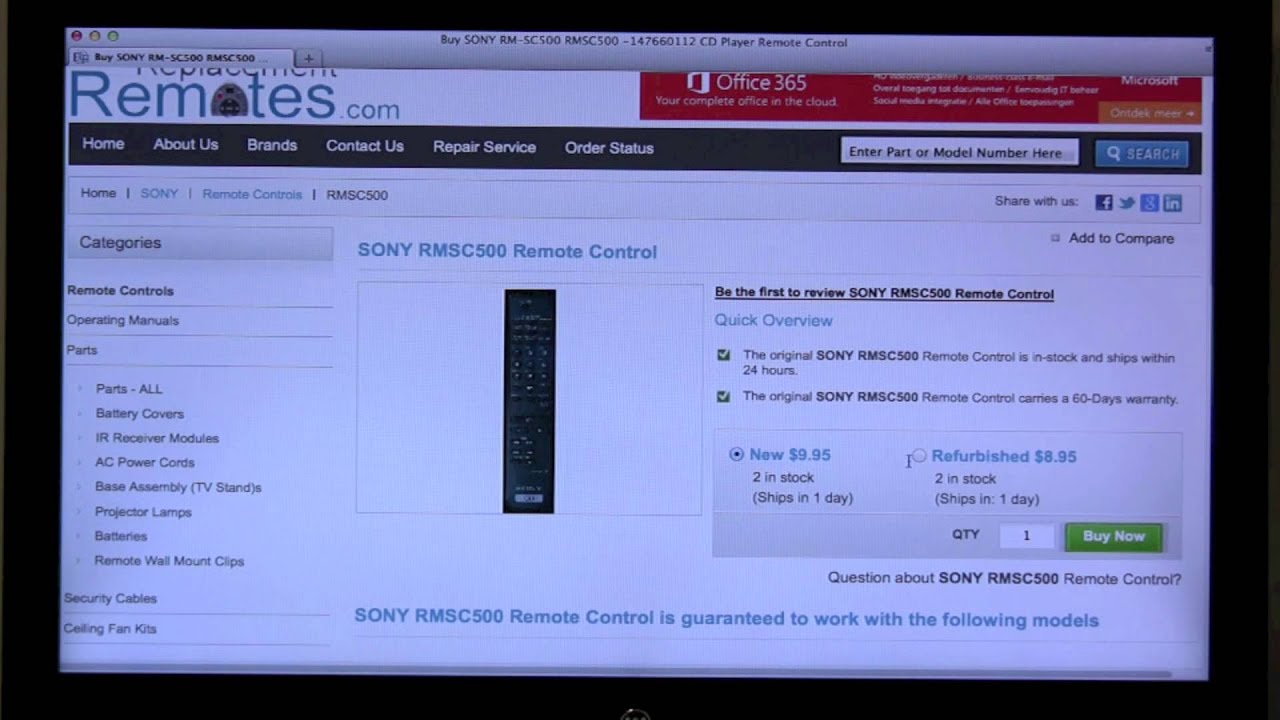Open a new browser tab with plus button
This screenshot has height=720, width=1280.
[x=308, y=58]
